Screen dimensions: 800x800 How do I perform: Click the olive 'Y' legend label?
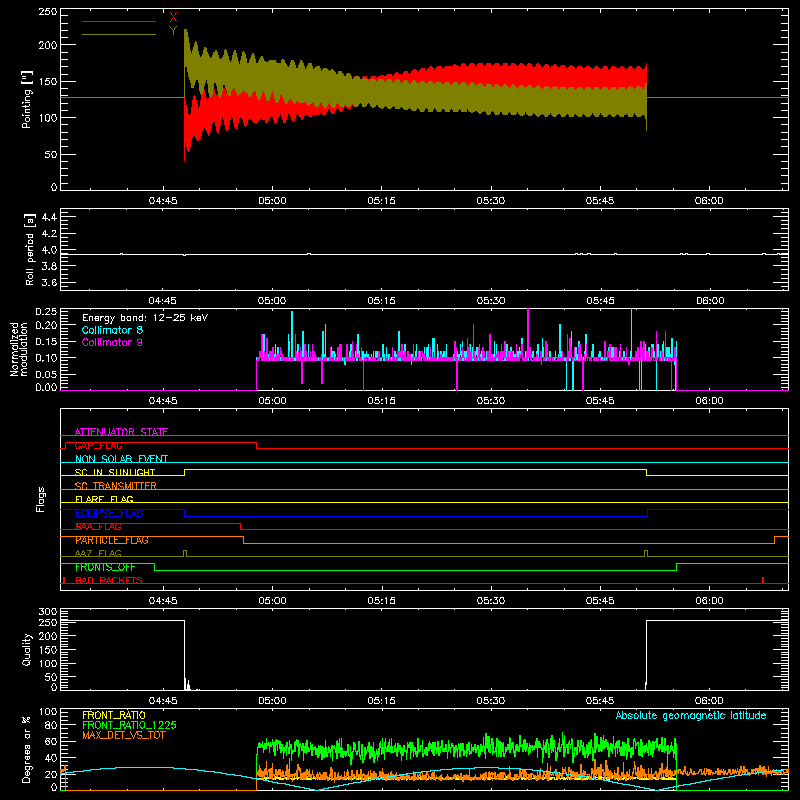coord(173,31)
